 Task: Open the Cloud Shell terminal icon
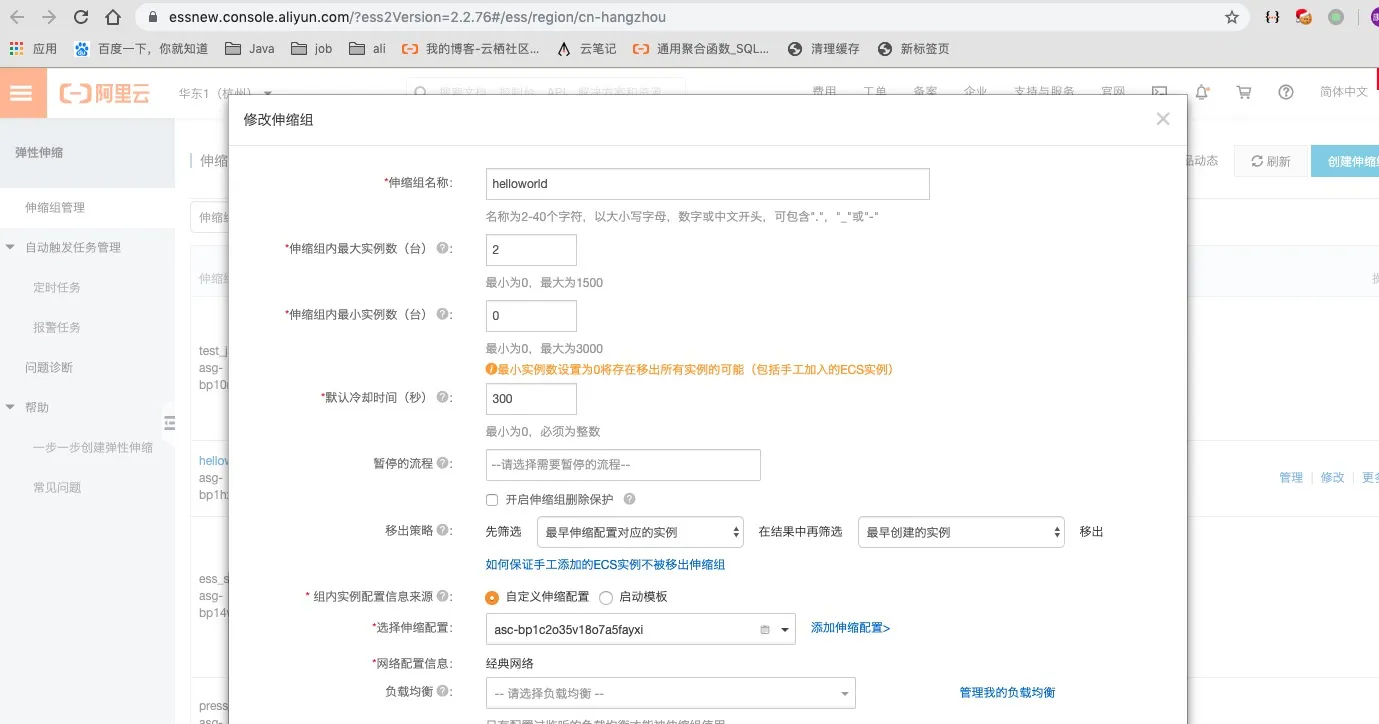pyautogui.click(x=1160, y=92)
